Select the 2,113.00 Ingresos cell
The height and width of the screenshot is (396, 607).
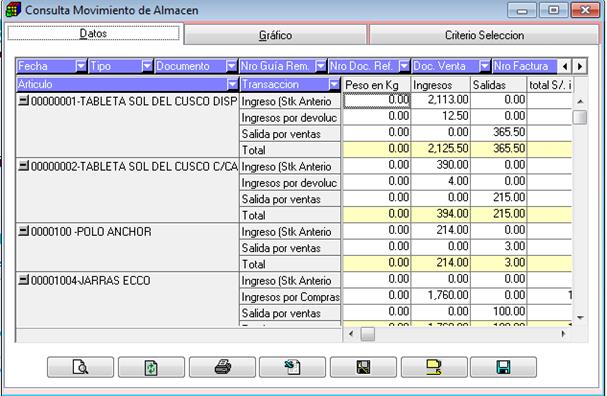tap(441, 100)
